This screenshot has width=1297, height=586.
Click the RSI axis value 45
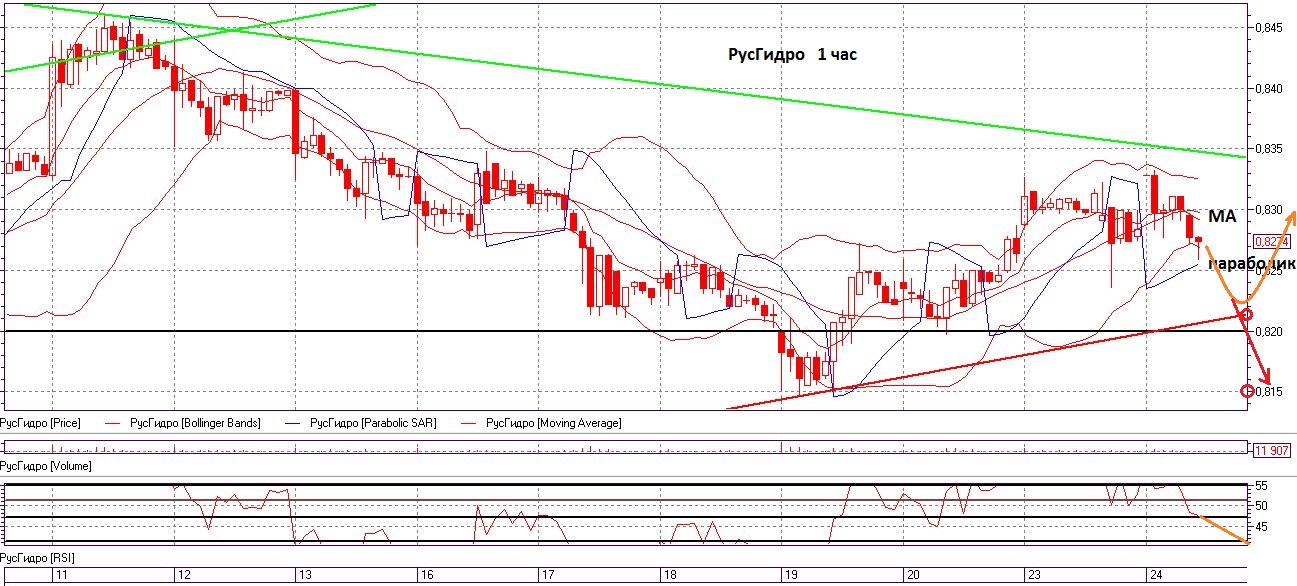click(1262, 527)
